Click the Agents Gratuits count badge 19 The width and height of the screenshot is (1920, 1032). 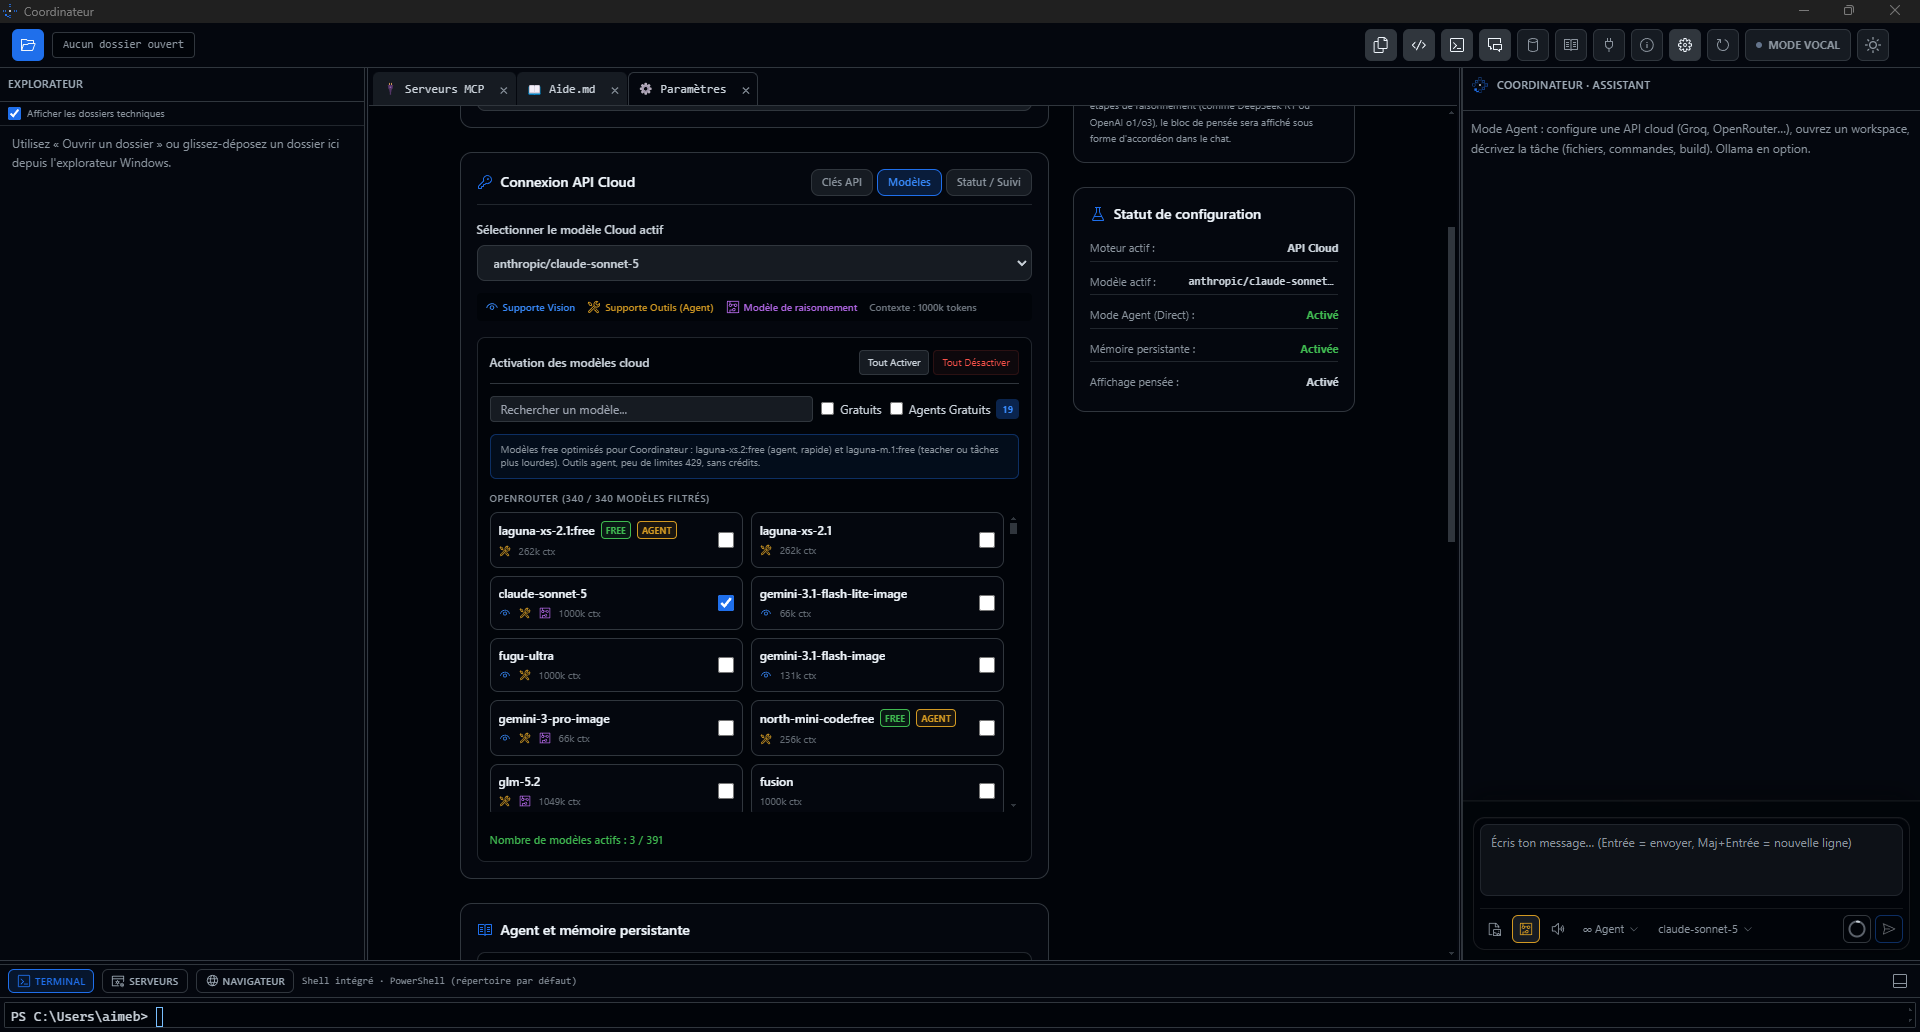pyautogui.click(x=1008, y=409)
